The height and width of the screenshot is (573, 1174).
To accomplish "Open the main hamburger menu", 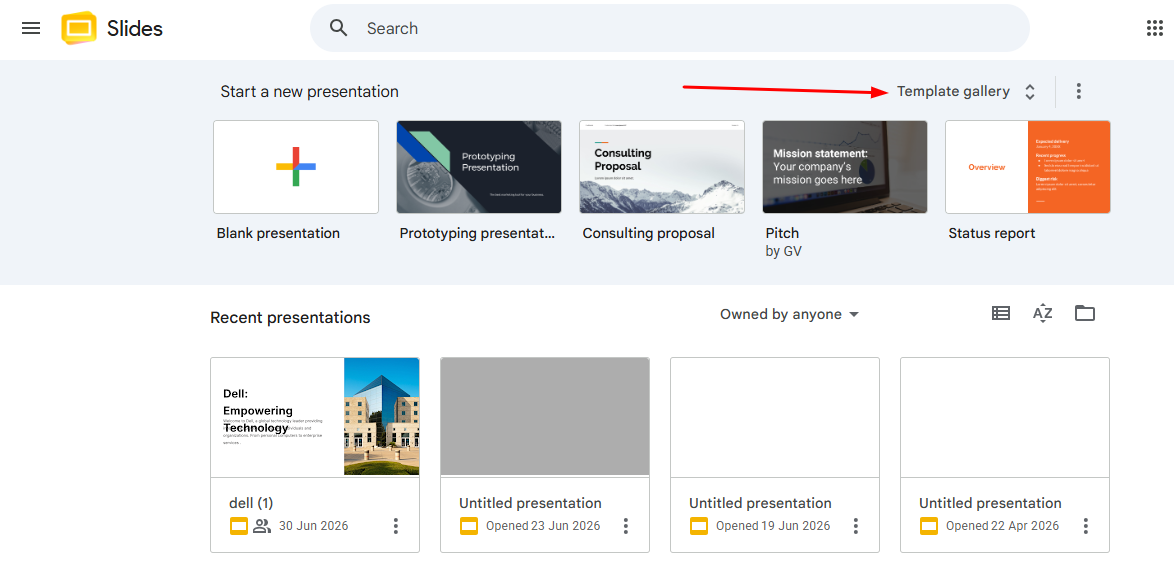I will (31, 28).
